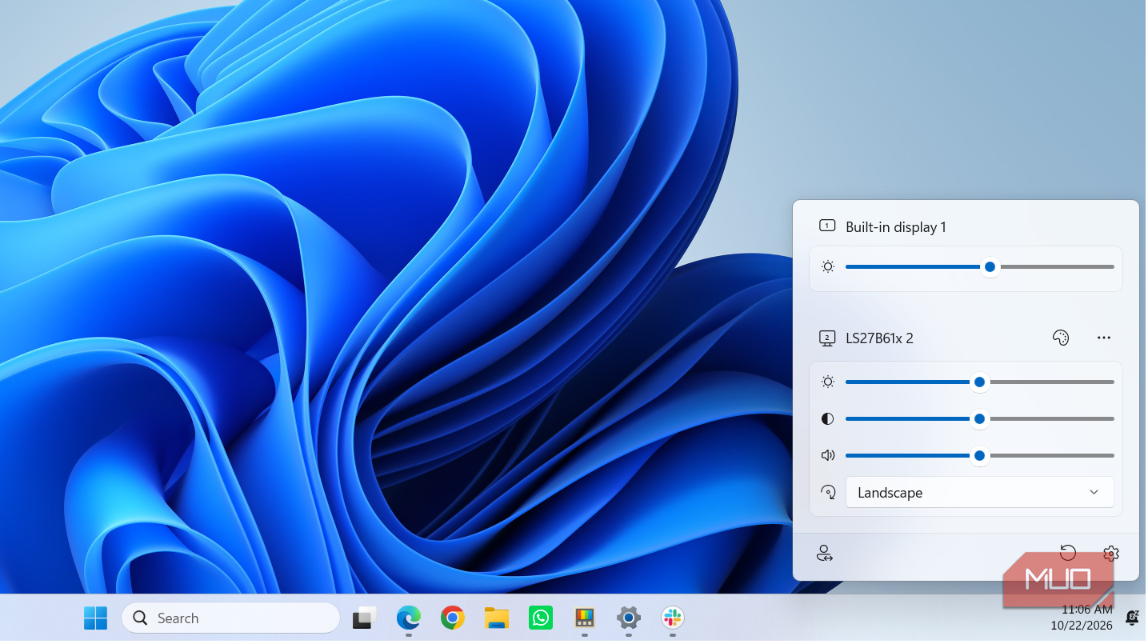Open WhatsApp from the taskbar
The width and height of the screenshot is (1146, 641).
[x=540, y=618]
